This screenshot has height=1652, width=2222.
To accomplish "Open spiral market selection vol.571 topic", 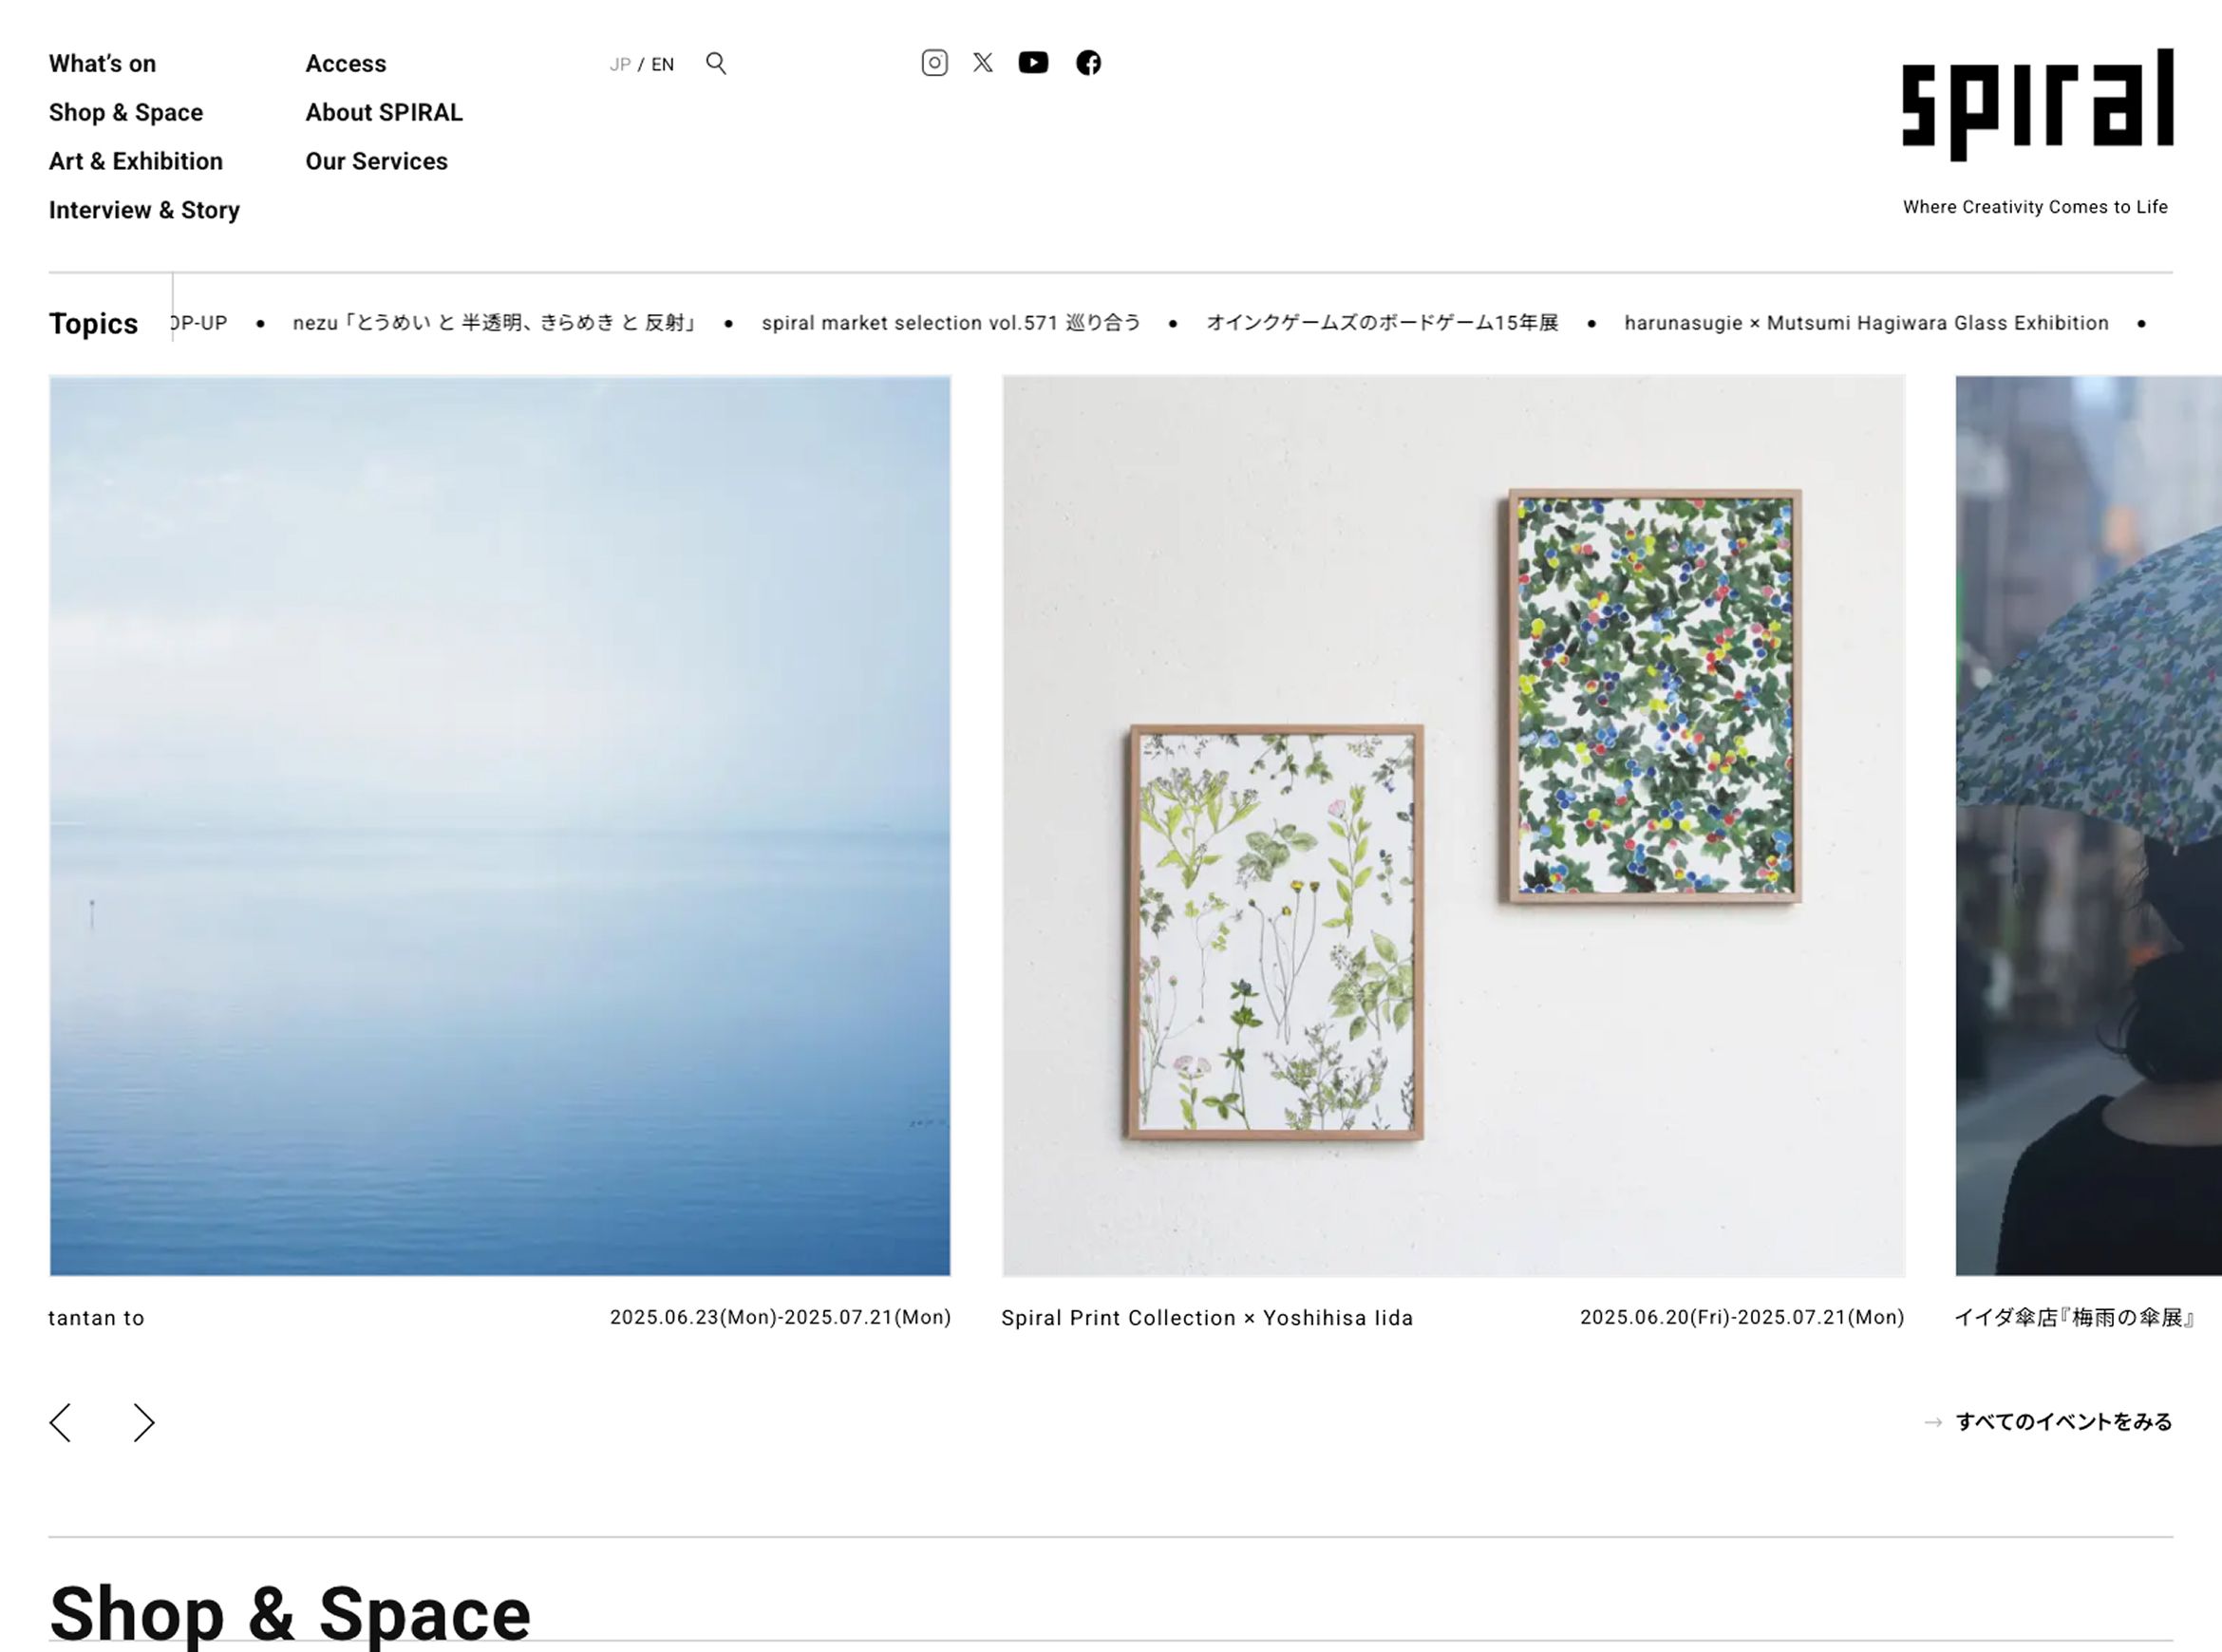I will (951, 323).
